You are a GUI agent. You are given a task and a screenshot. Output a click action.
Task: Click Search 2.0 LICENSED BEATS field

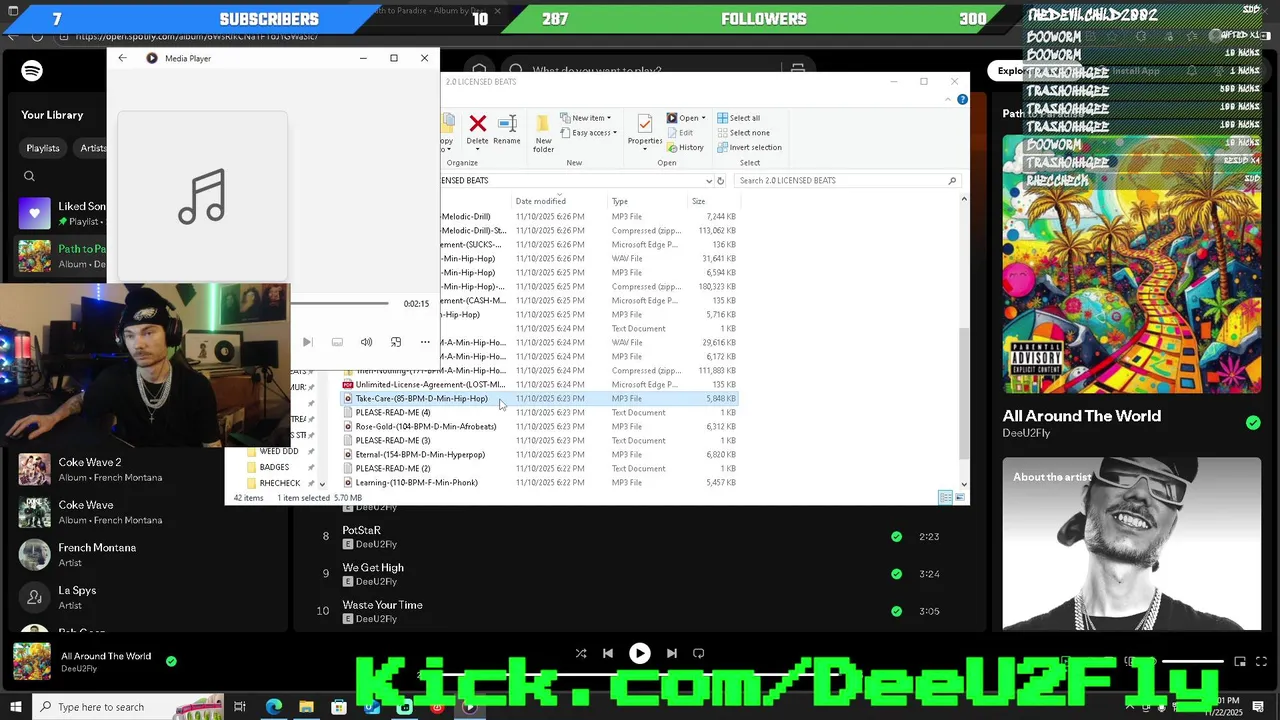(847, 181)
